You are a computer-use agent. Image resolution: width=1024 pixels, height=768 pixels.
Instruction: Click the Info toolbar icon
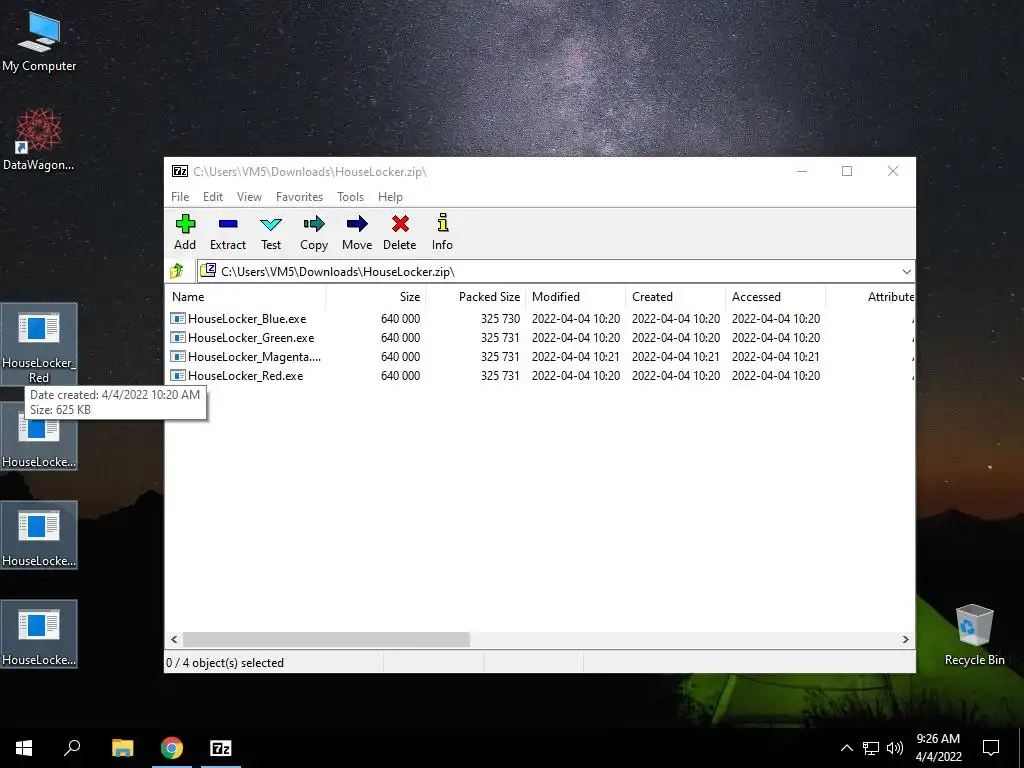point(442,223)
